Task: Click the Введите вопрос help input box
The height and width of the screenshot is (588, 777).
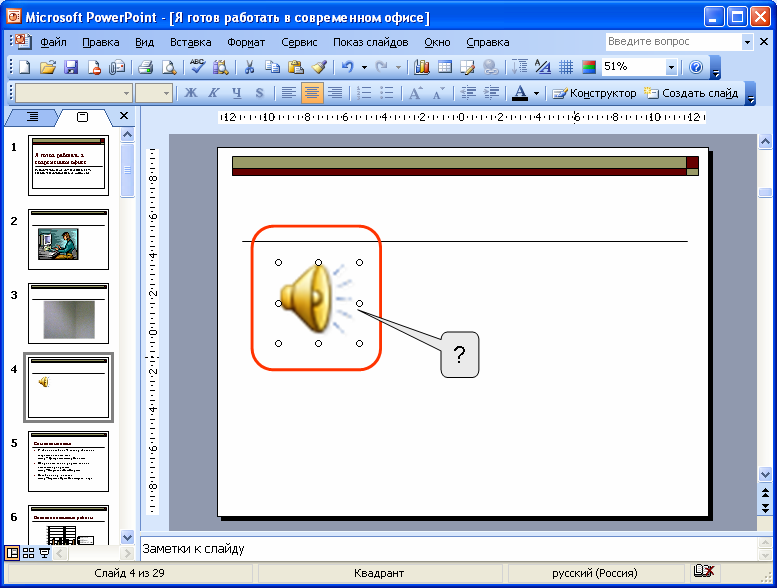Action: [673, 42]
